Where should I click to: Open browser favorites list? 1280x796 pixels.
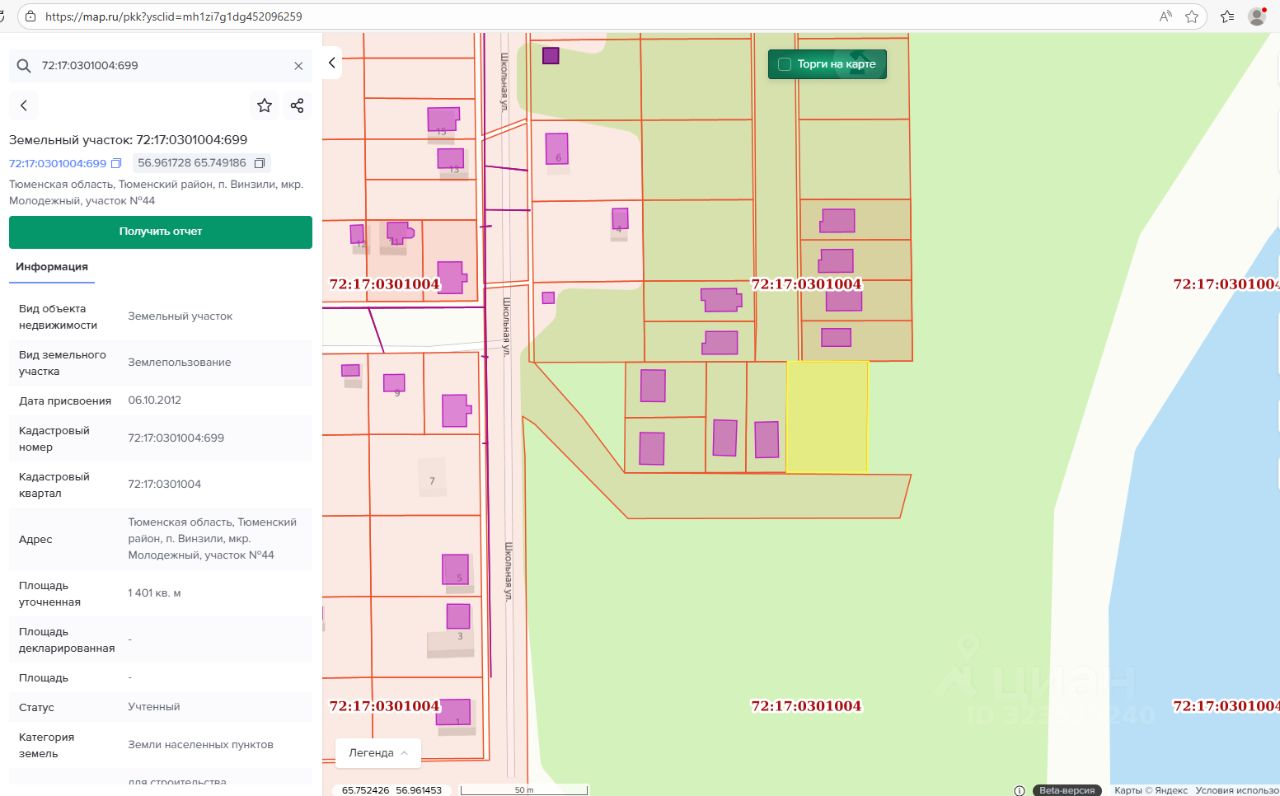coord(1227,17)
